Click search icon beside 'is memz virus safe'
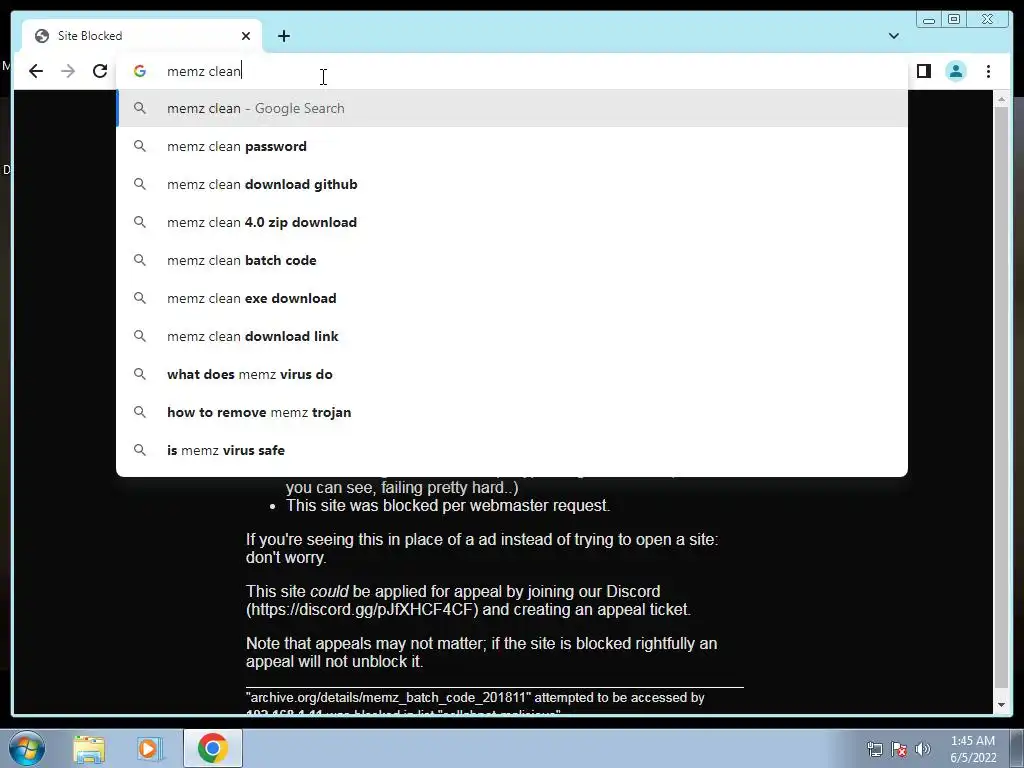The height and width of the screenshot is (768, 1024). [x=140, y=450]
